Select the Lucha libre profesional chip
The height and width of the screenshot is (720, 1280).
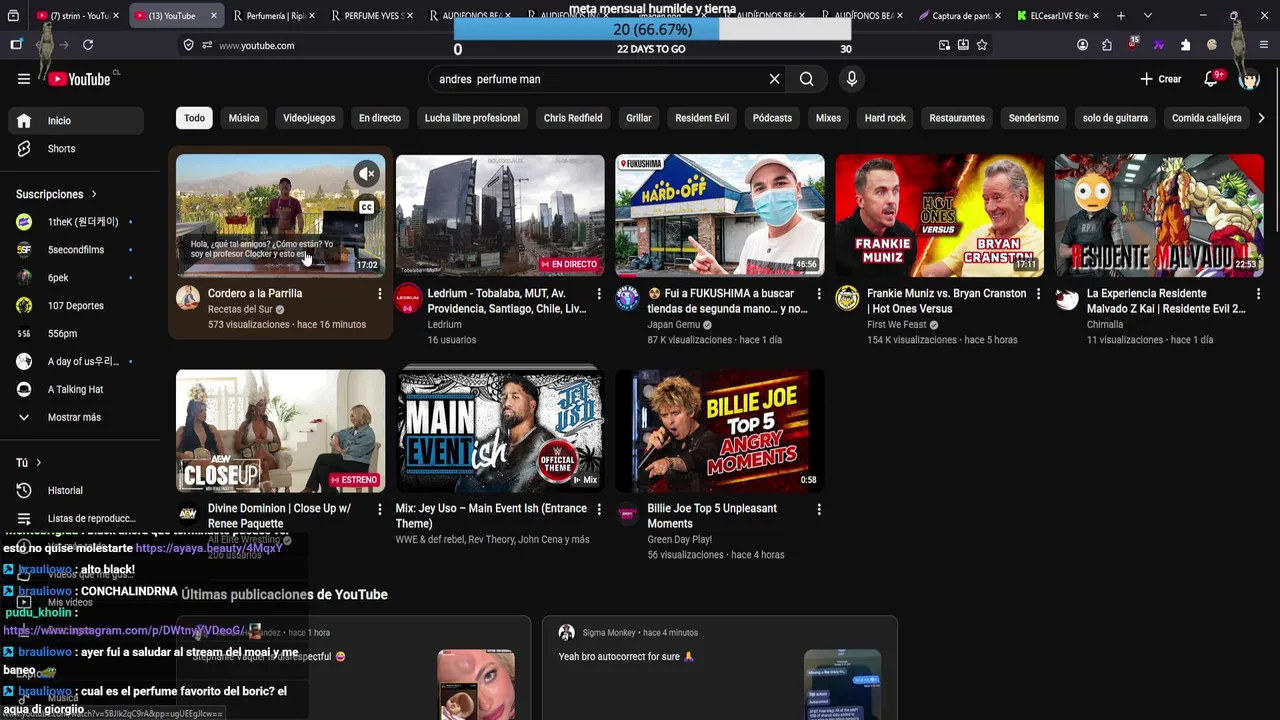pos(472,118)
